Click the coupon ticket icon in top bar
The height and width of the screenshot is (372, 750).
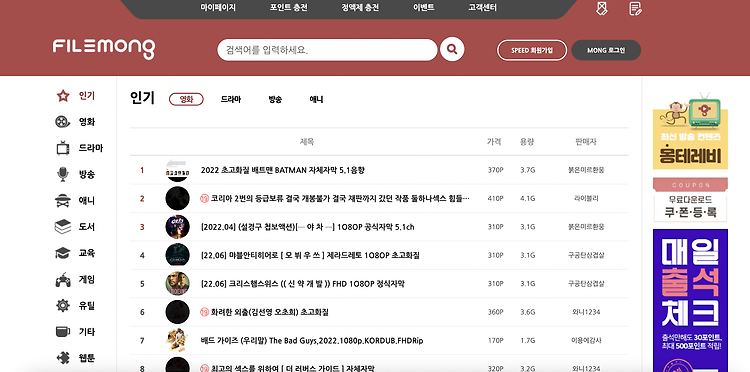602,8
